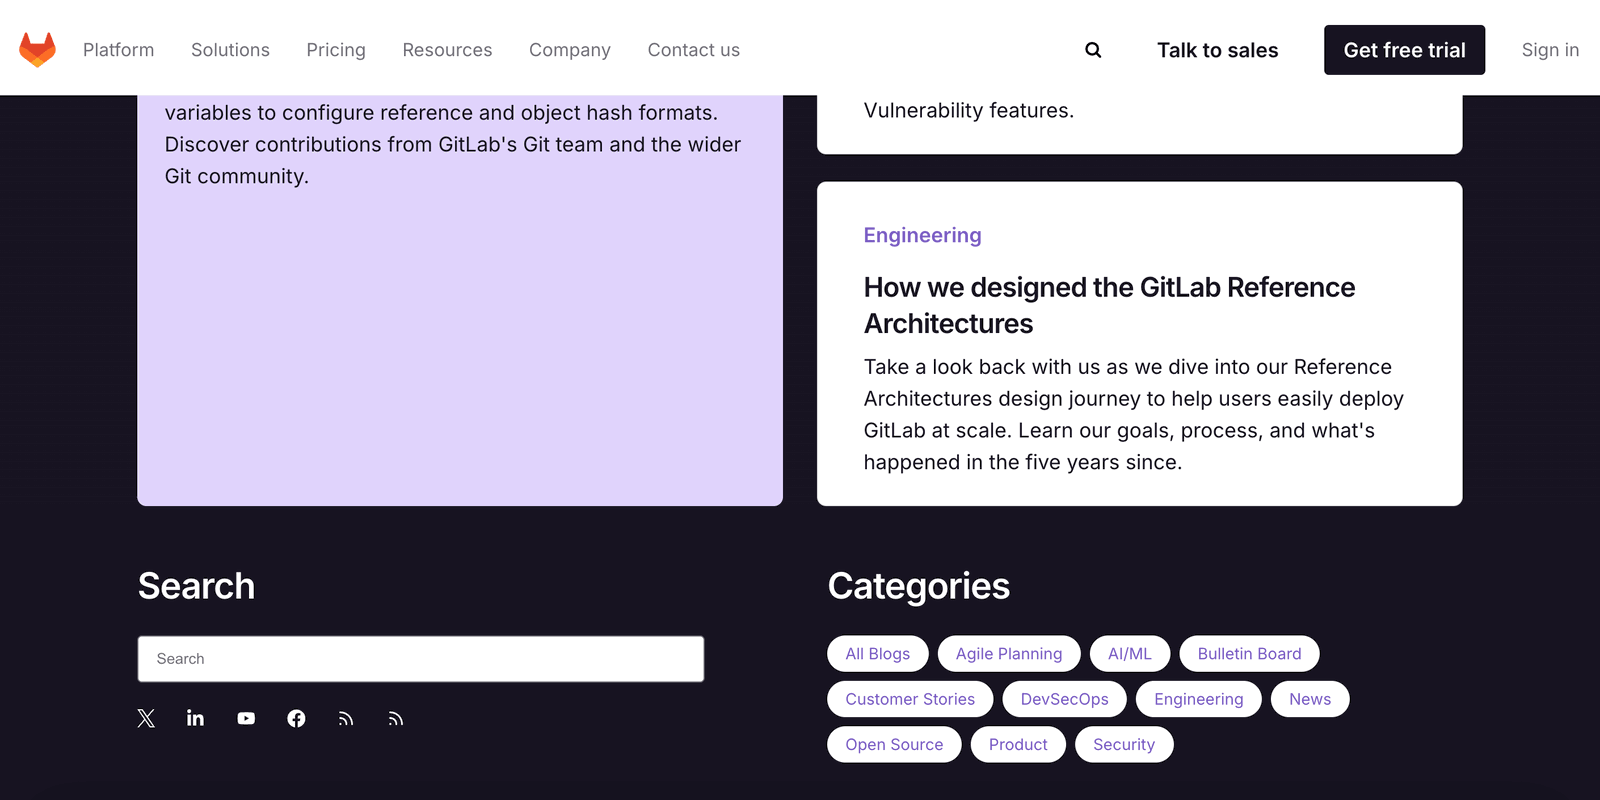Viewport: 1600px width, 800px height.
Task: Expand the Resources navigation dropdown
Action: 447,49
